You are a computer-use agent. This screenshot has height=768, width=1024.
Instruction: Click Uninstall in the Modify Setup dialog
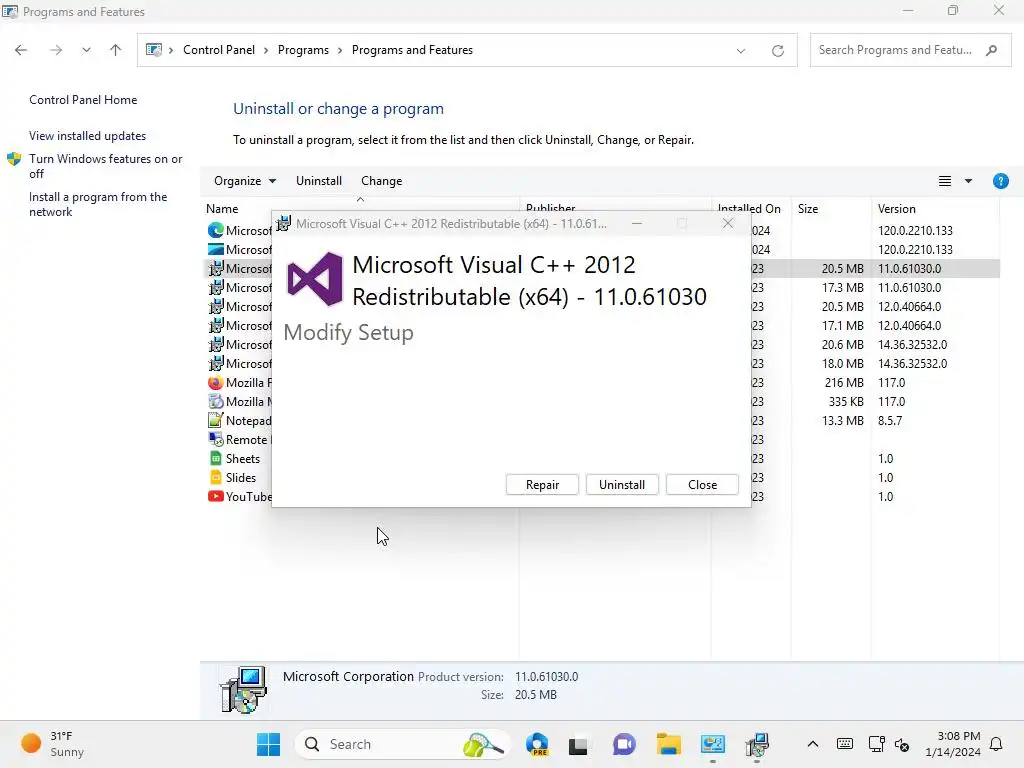(622, 485)
